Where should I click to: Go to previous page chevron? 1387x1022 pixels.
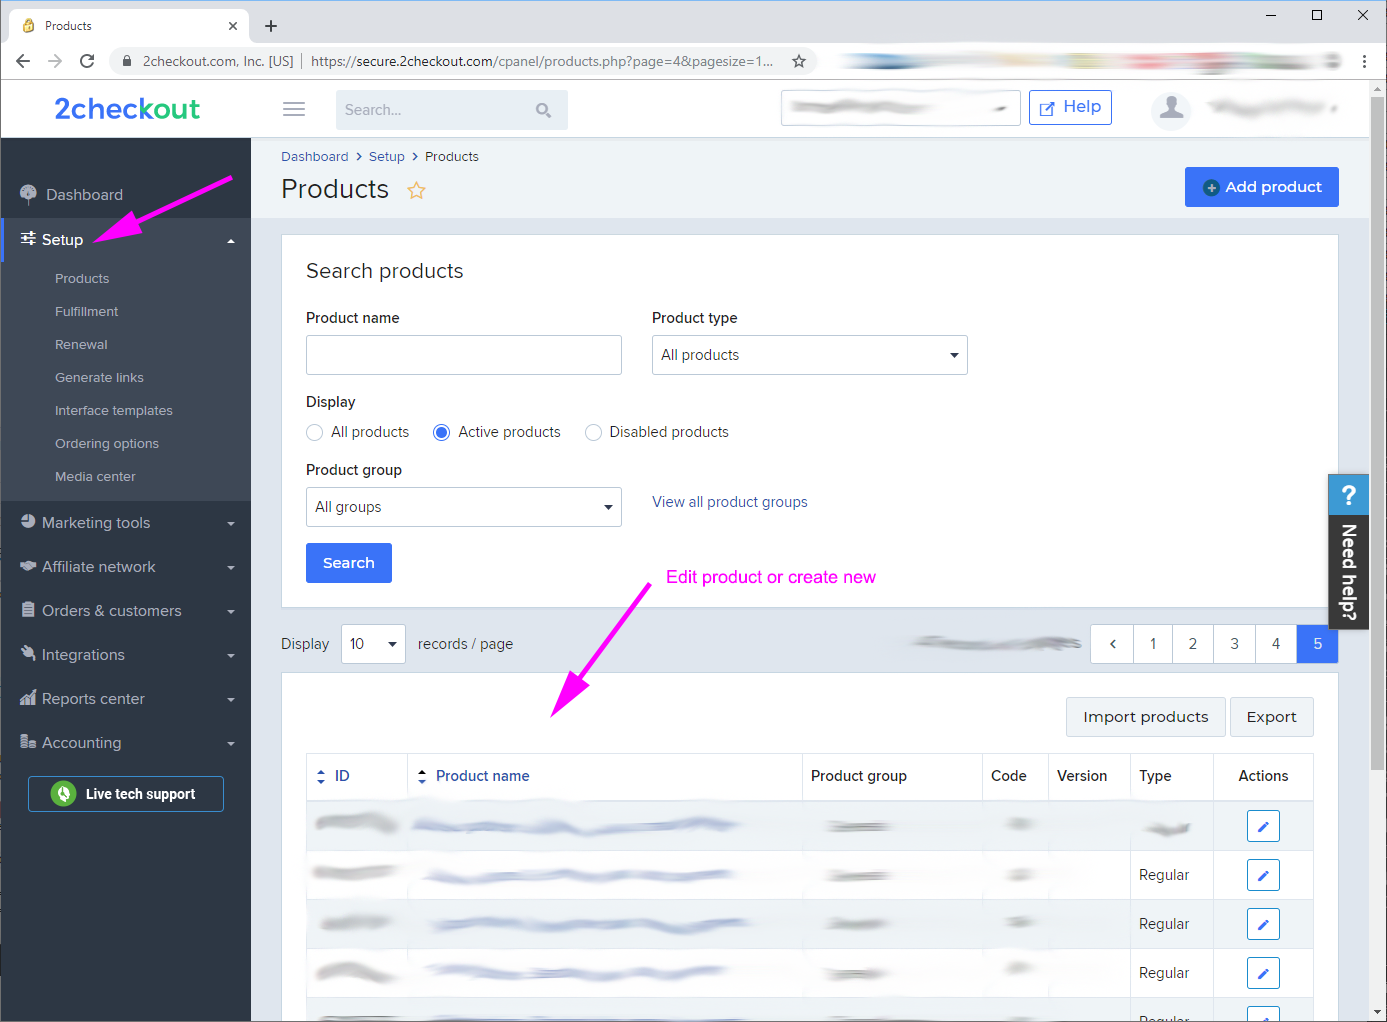tap(1112, 644)
